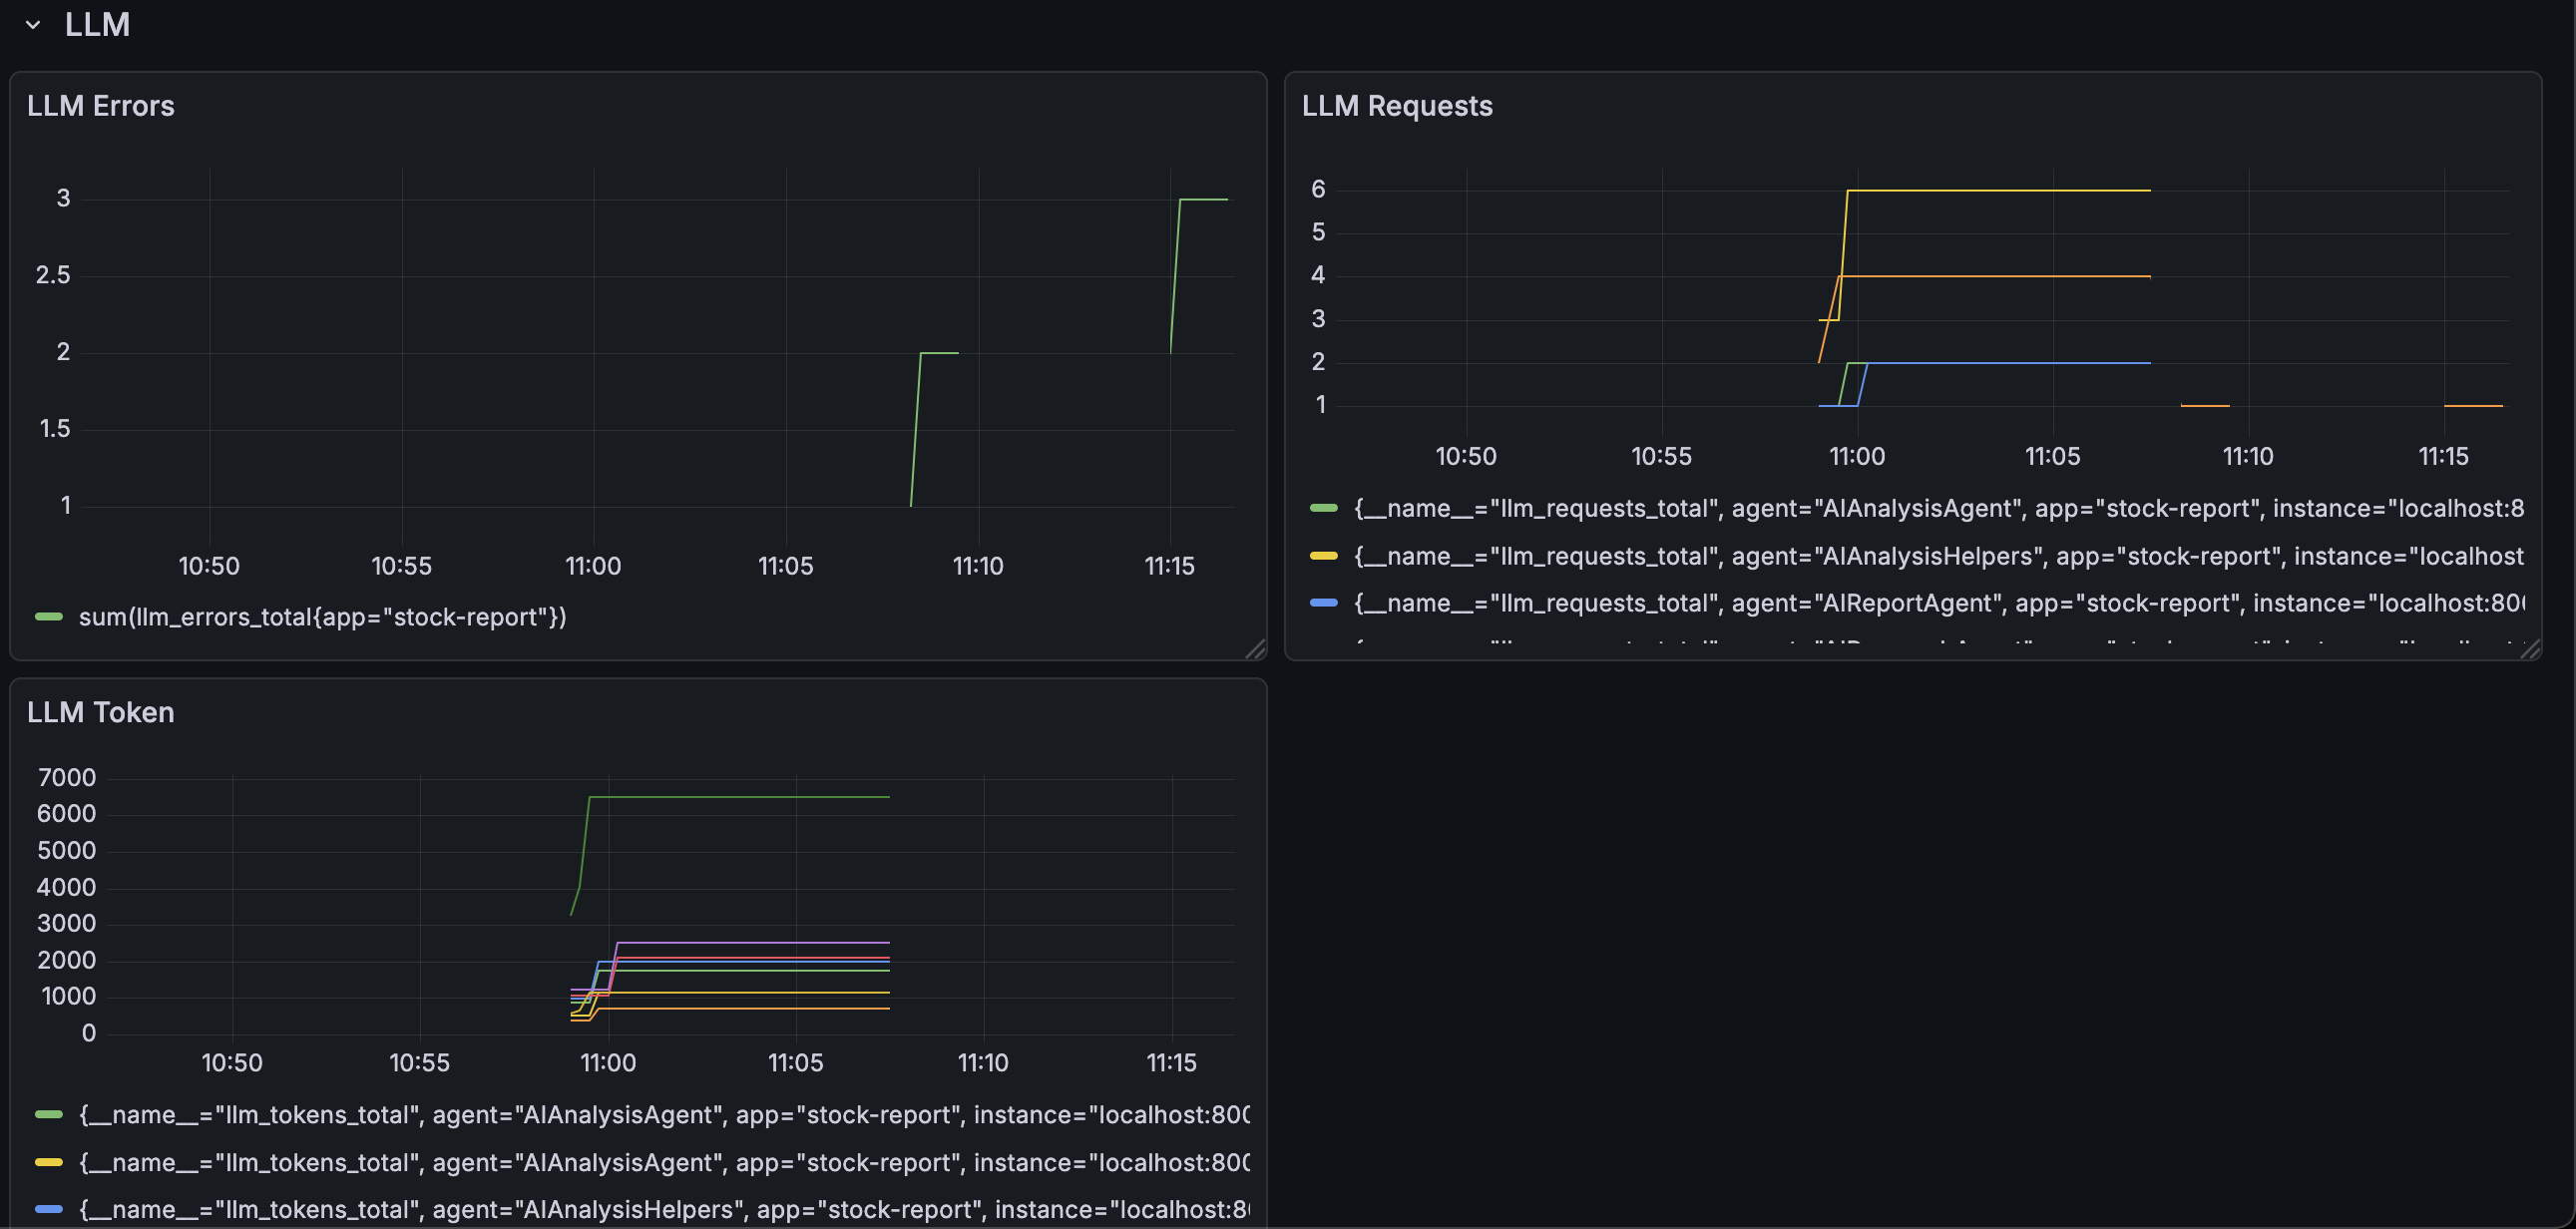Click the LLM Requests panel resize handle
2576x1229 pixels.
(2531, 650)
